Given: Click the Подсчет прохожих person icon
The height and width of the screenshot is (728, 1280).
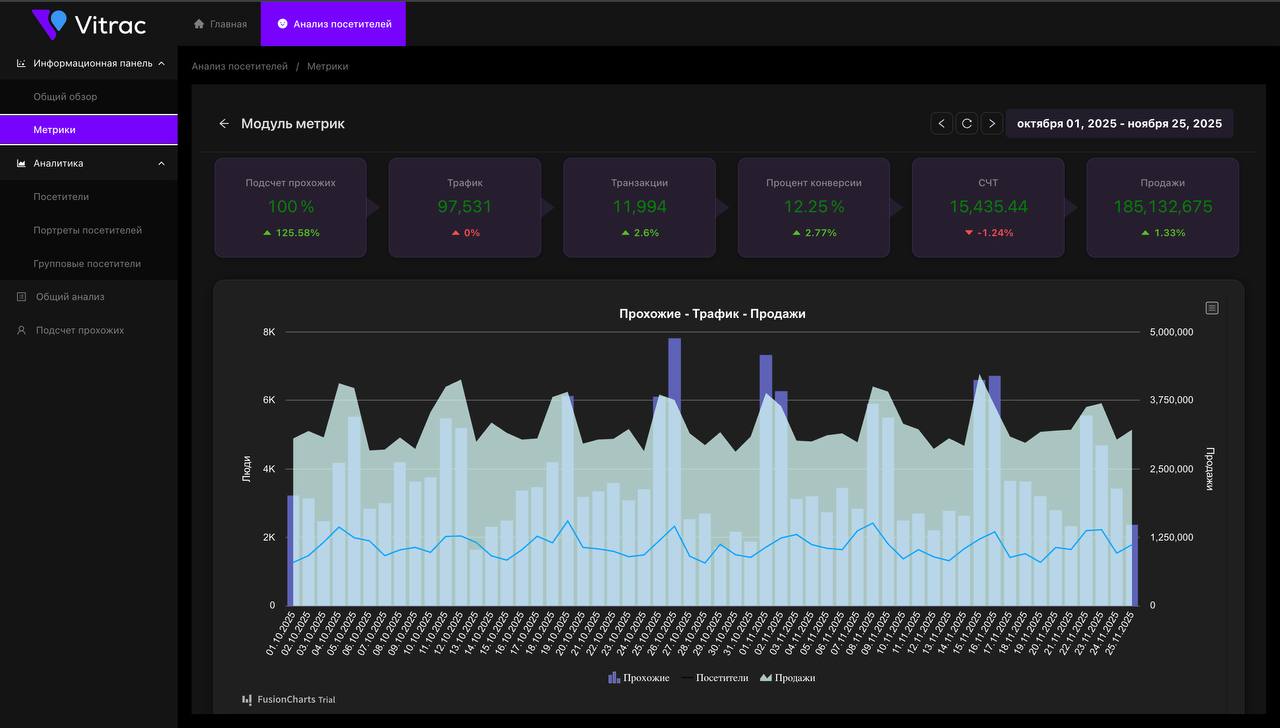Looking at the screenshot, I should [21, 330].
